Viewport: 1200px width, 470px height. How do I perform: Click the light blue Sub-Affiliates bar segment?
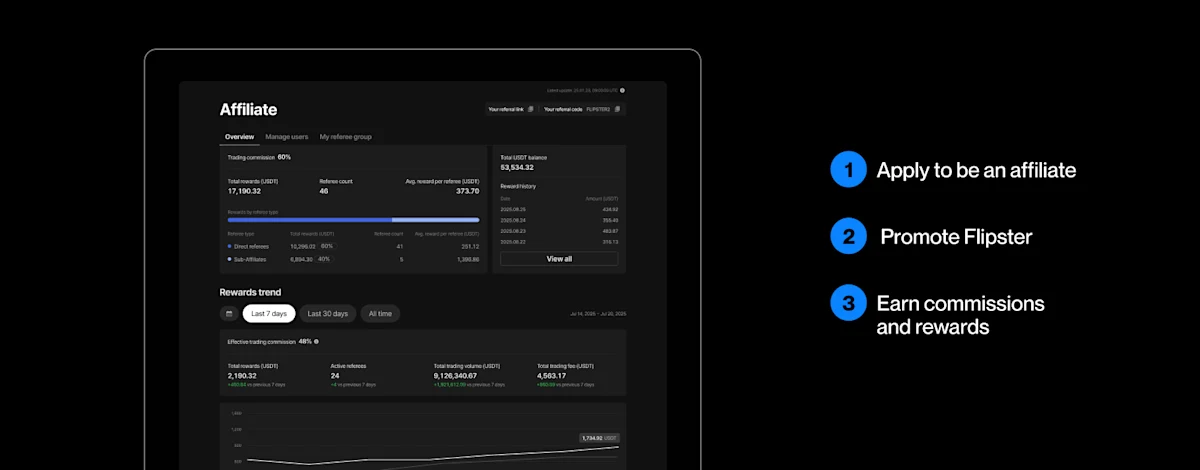tap(435, 220)
